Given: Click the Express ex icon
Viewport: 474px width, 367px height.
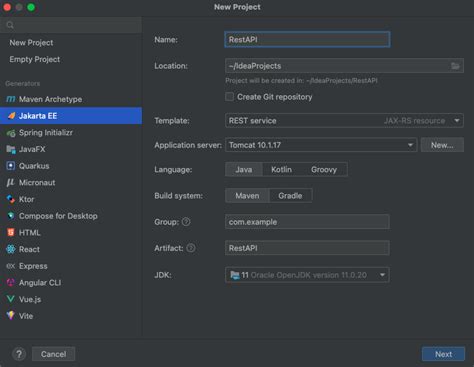Looking at the screenshot, I should click(x=11, y=266).
